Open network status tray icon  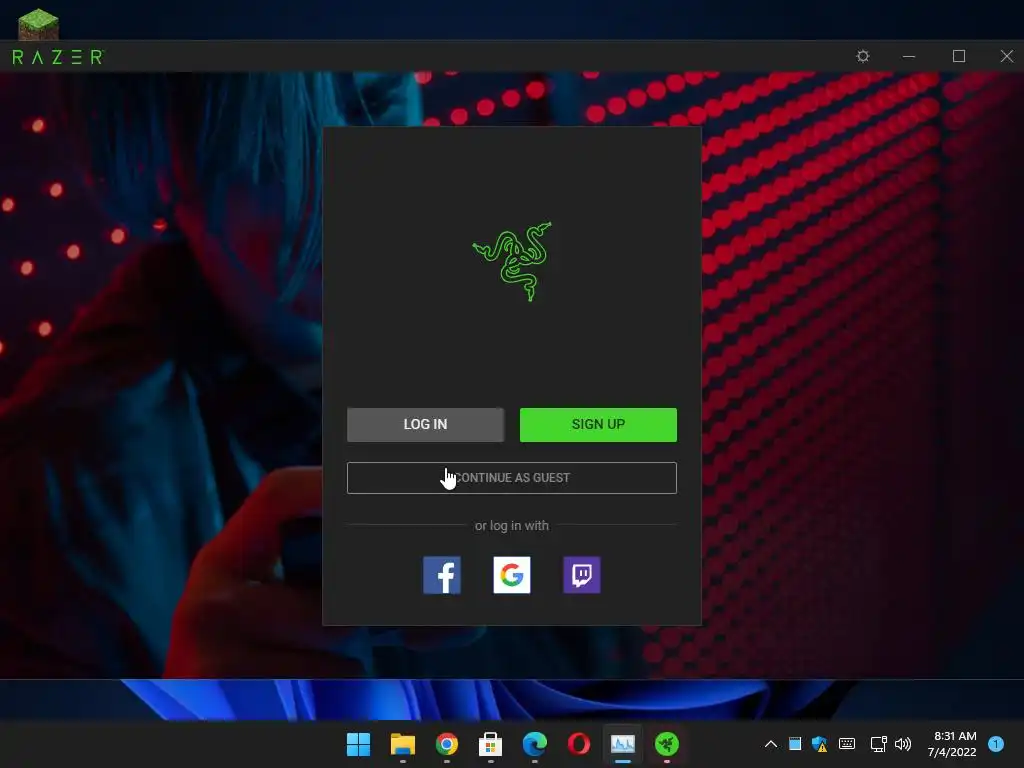[878, 744]
